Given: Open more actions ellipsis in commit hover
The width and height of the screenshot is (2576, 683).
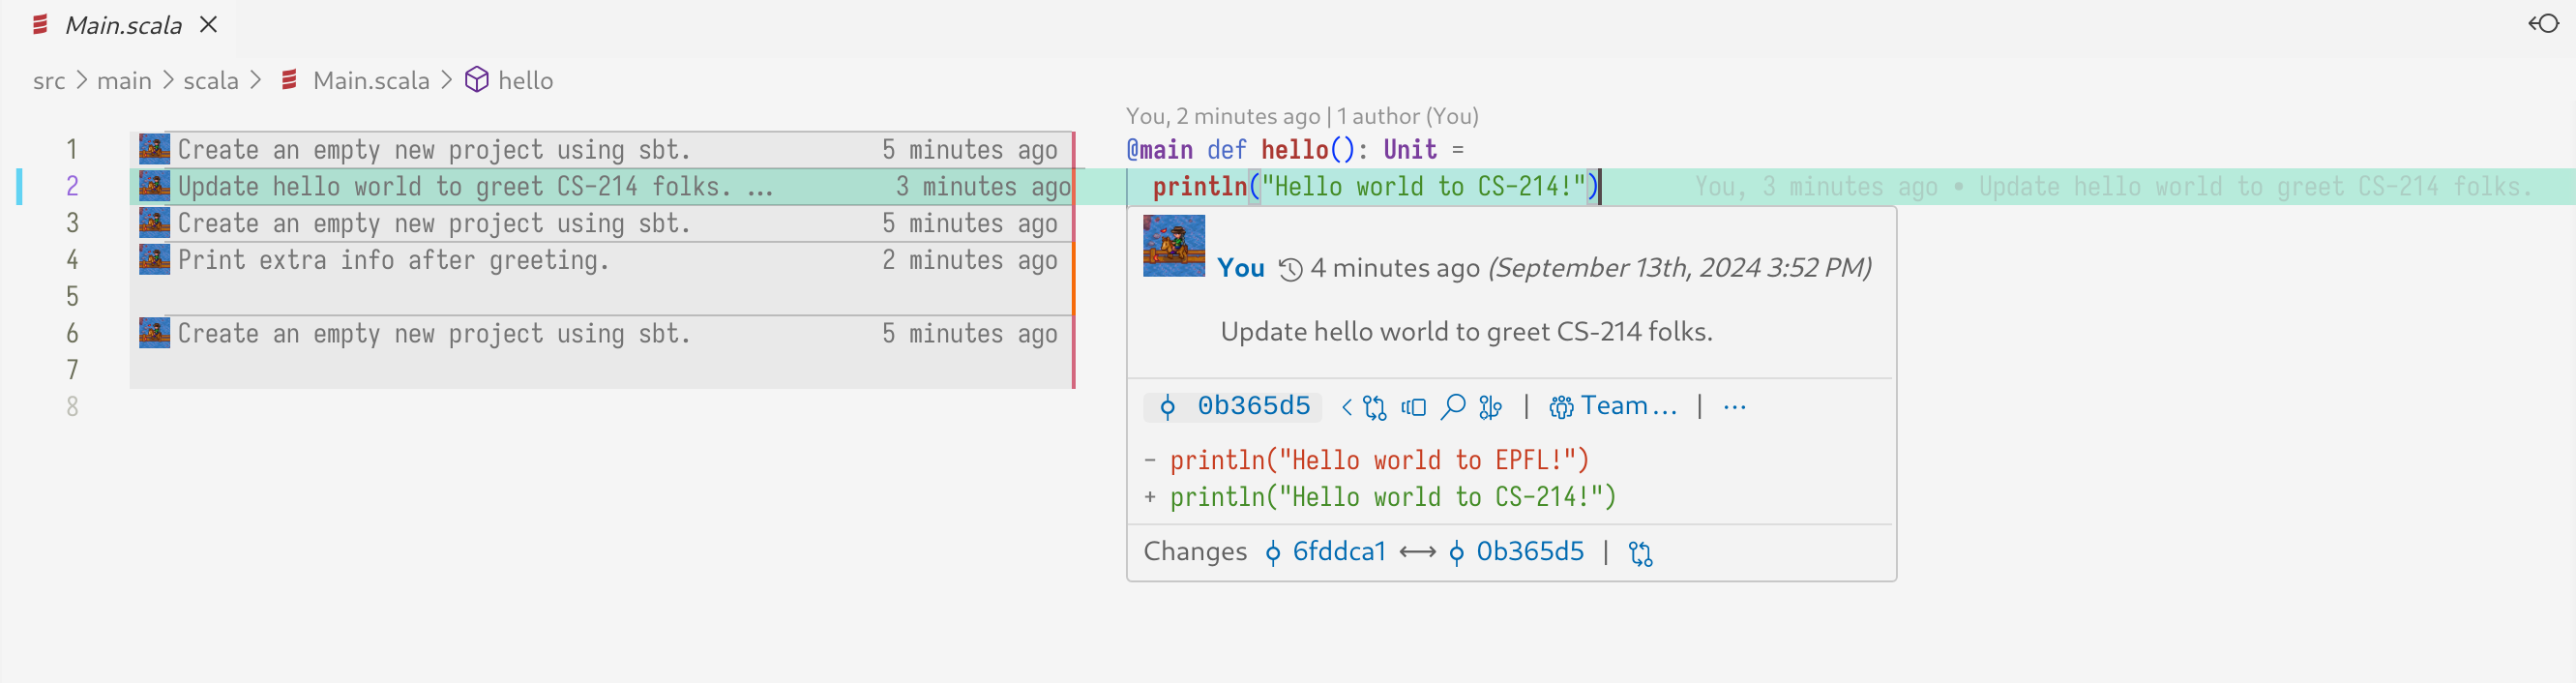Looking at the screenshot, I should pyautogui.click(x=1734, y=407).
